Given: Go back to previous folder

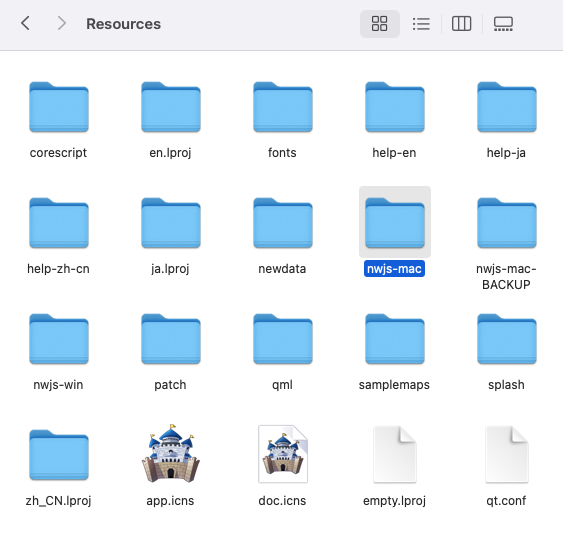Looking at the screenshot, I should 25,24.
